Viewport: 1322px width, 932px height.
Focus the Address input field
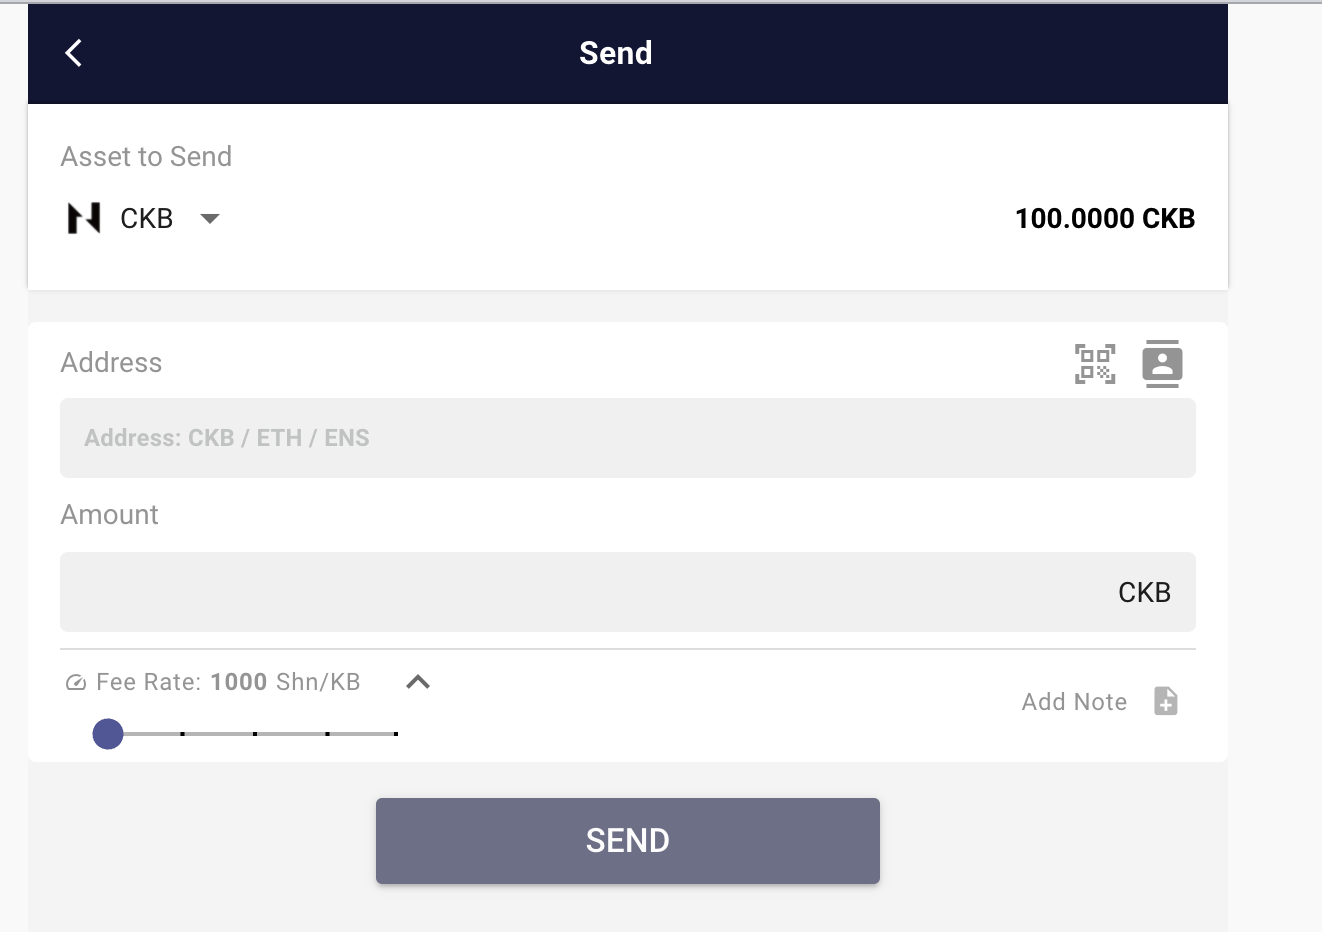[x=627, y=438]
